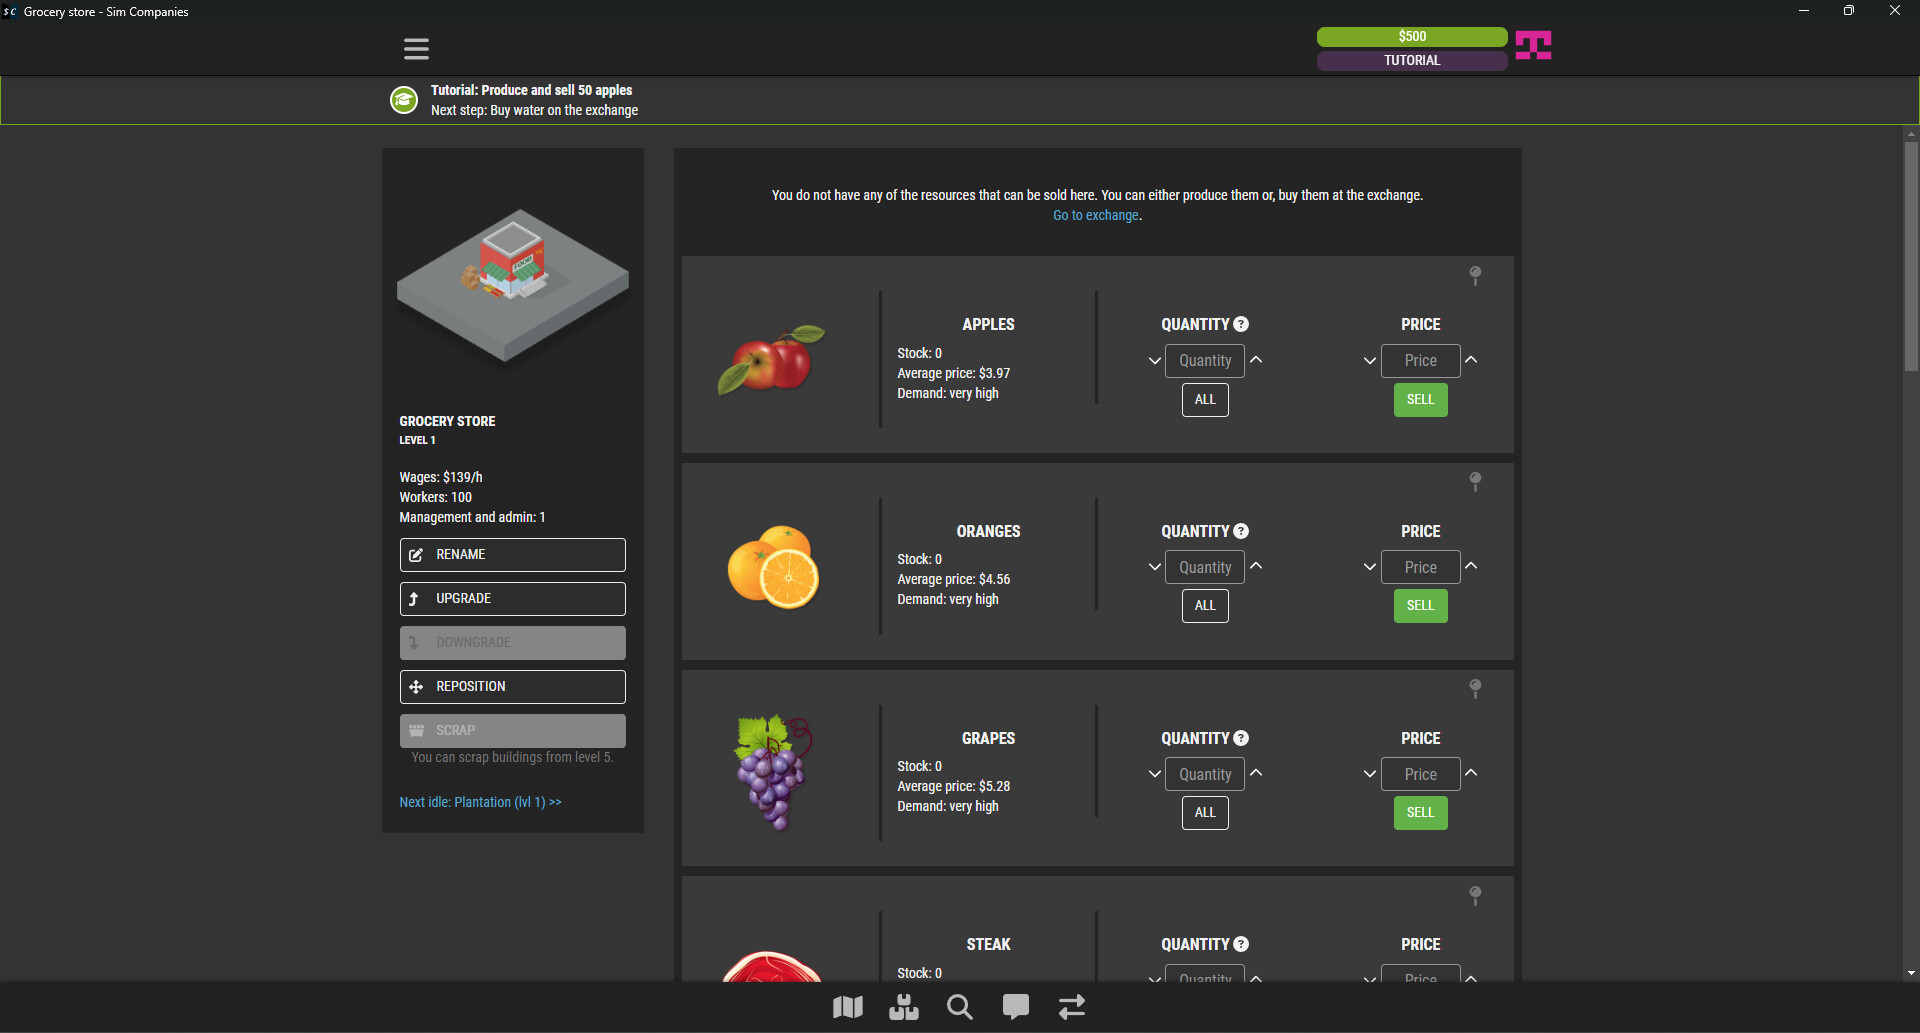The height and width of the screenshot is (1033, 1920).
Task: Expand the price dropdown for Oranges
Action: point(1368,566)
